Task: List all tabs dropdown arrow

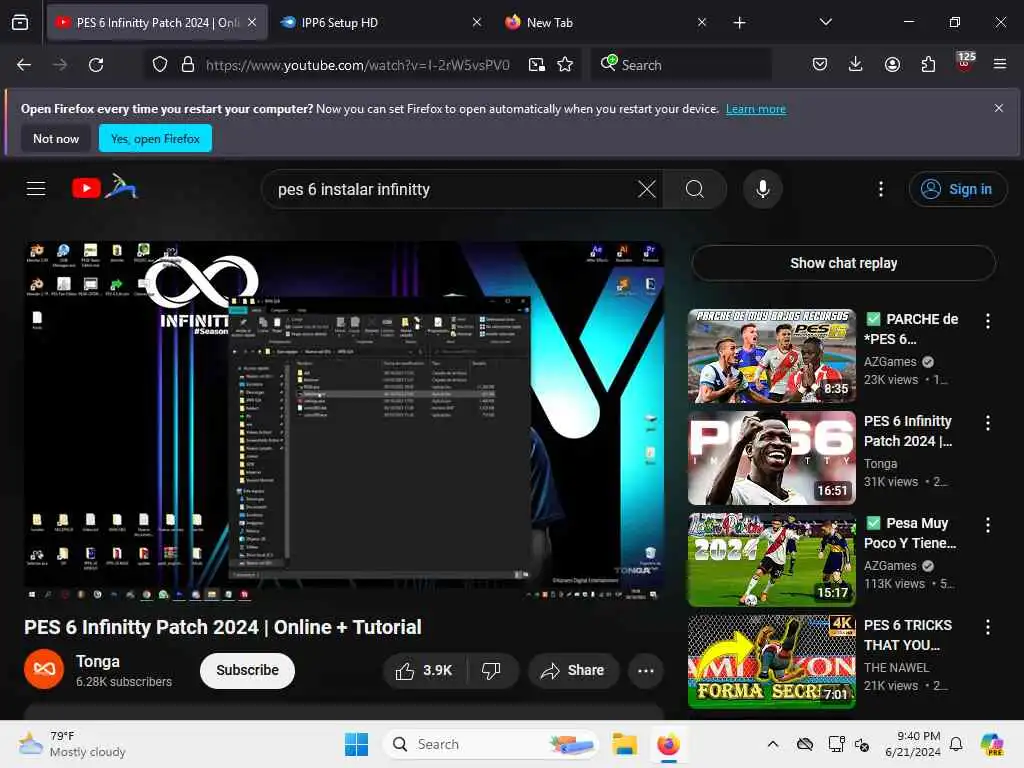Action: click(825, 22)
